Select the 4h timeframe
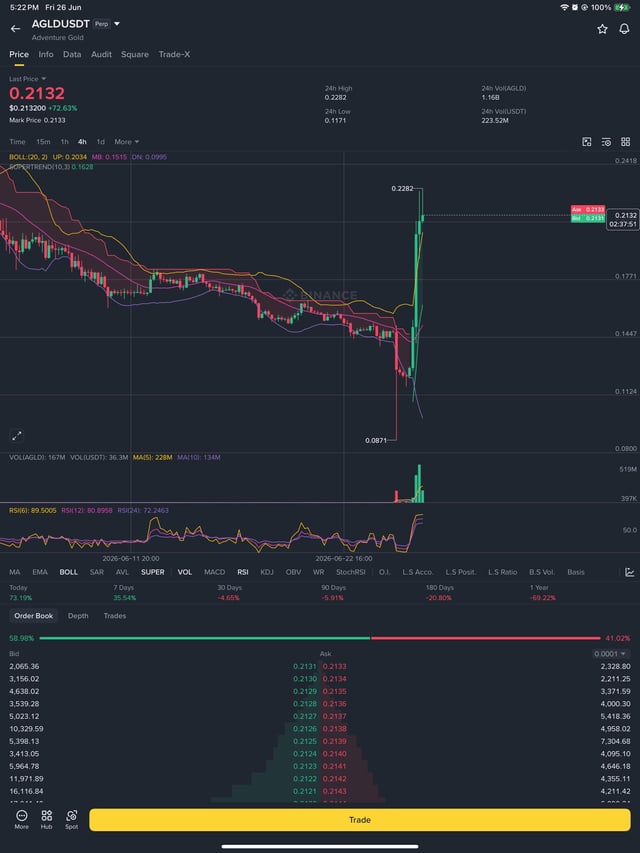This screenshot has height=853, width=640. point(82,142)
